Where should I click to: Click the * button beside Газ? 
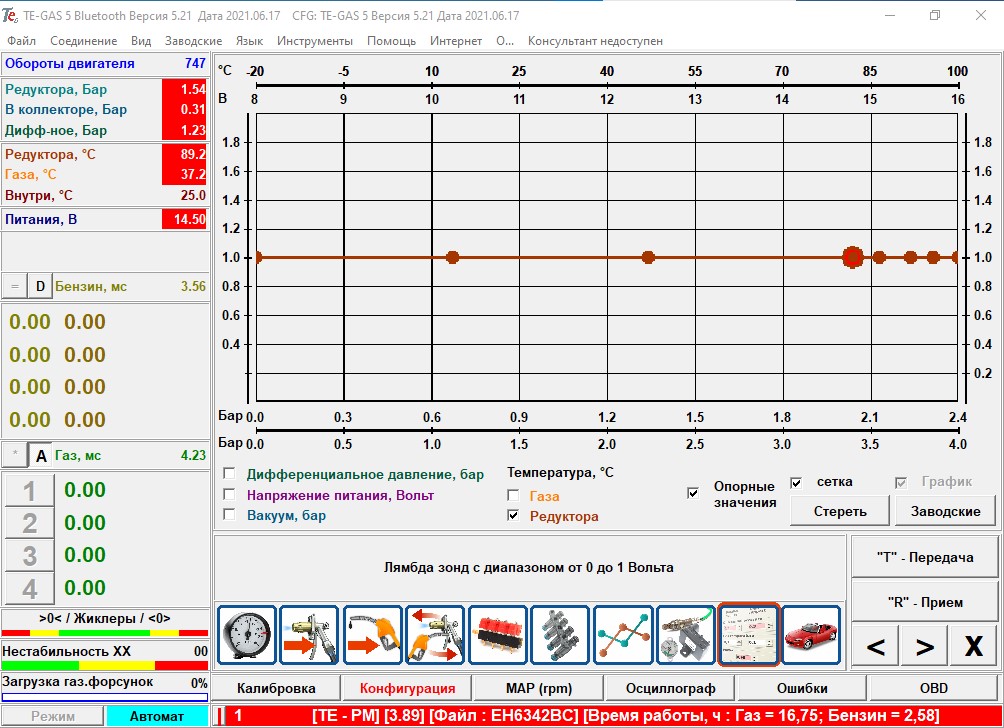click(15, 455)
